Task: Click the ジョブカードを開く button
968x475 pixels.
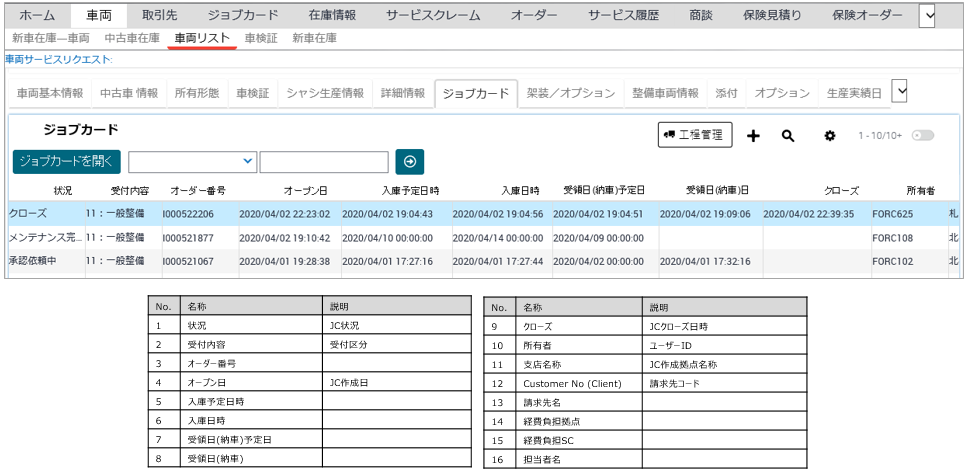Action: tap(66, 162)
